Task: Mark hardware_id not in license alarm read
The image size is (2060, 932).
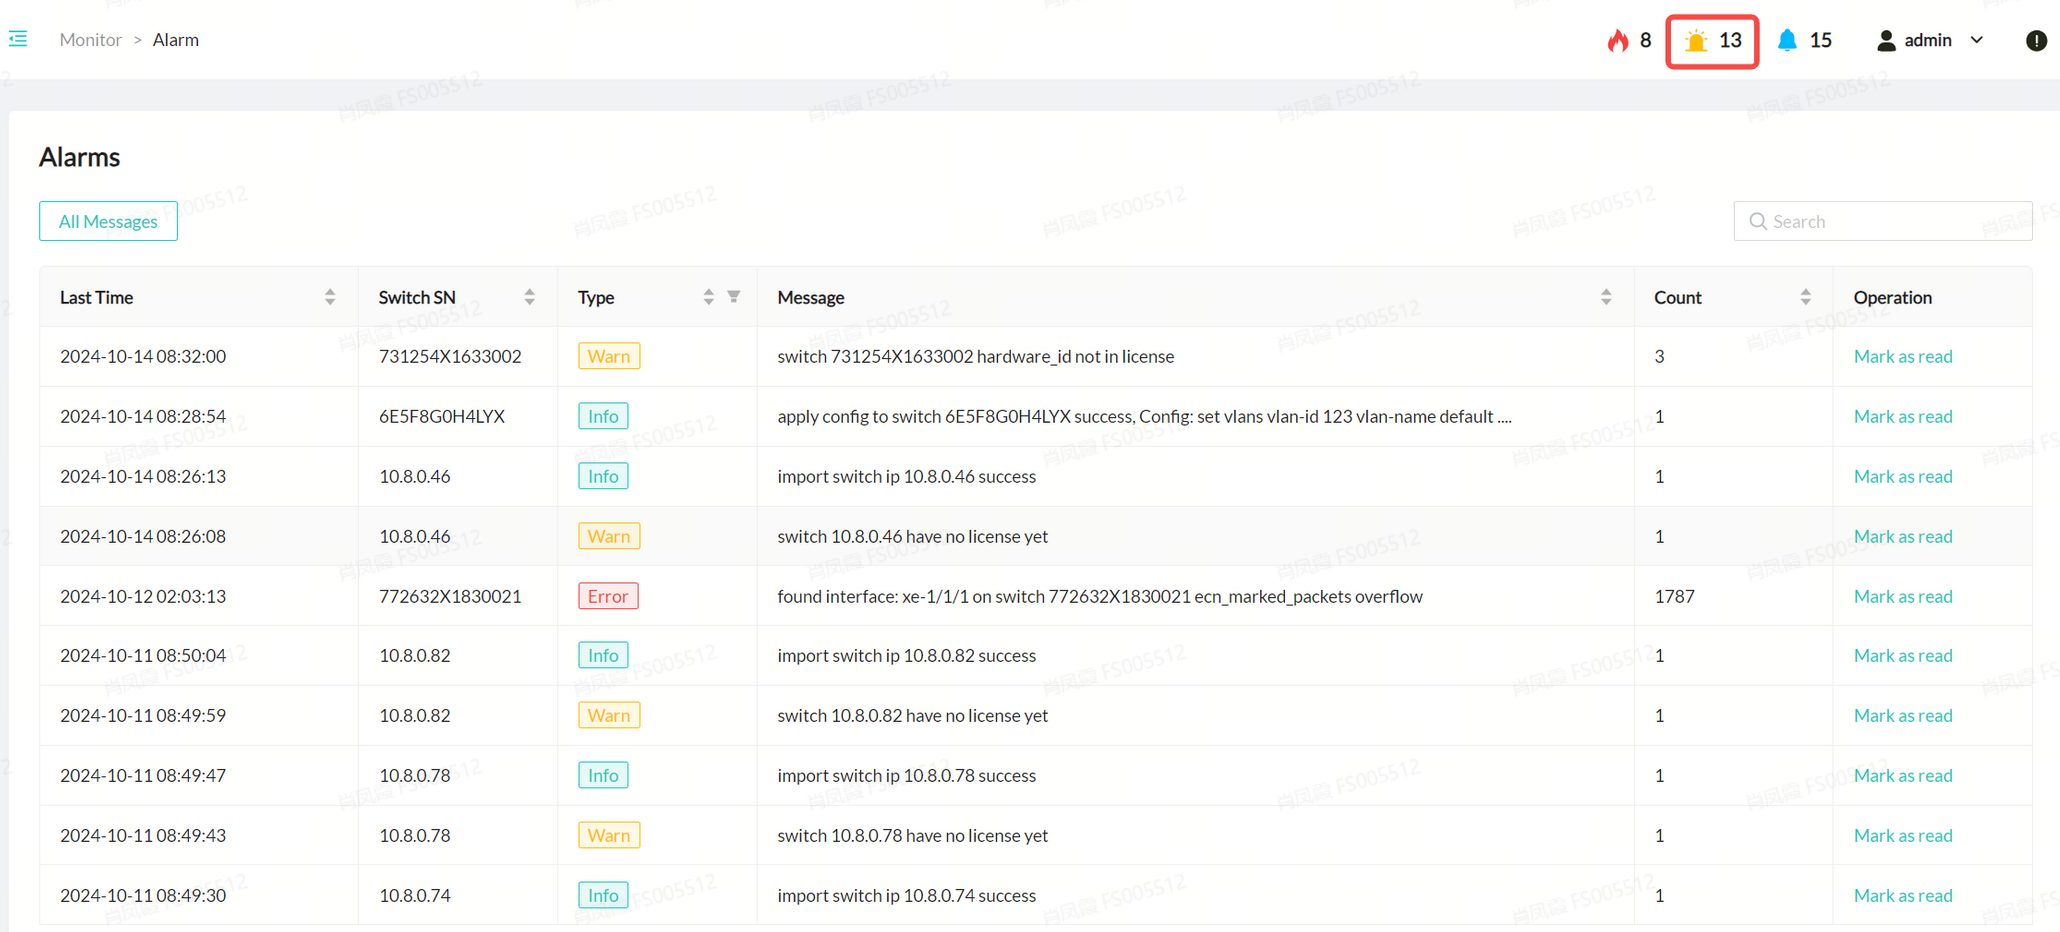Action: click(1902, 356)
